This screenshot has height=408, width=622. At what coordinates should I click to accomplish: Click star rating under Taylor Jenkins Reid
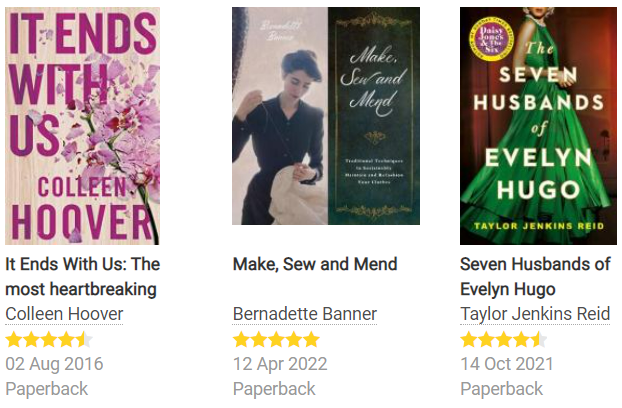click(x=504, y=340)
